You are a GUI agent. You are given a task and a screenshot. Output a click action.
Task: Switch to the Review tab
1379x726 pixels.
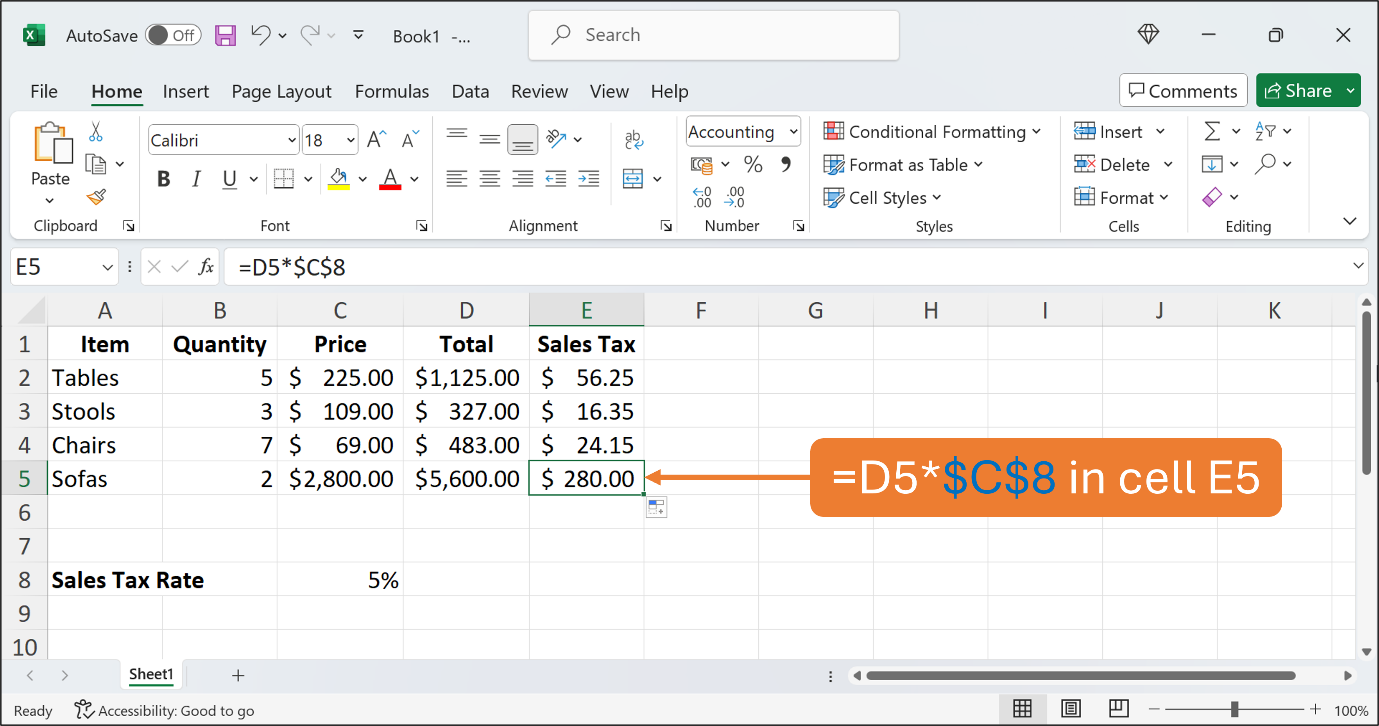[539, 91]
